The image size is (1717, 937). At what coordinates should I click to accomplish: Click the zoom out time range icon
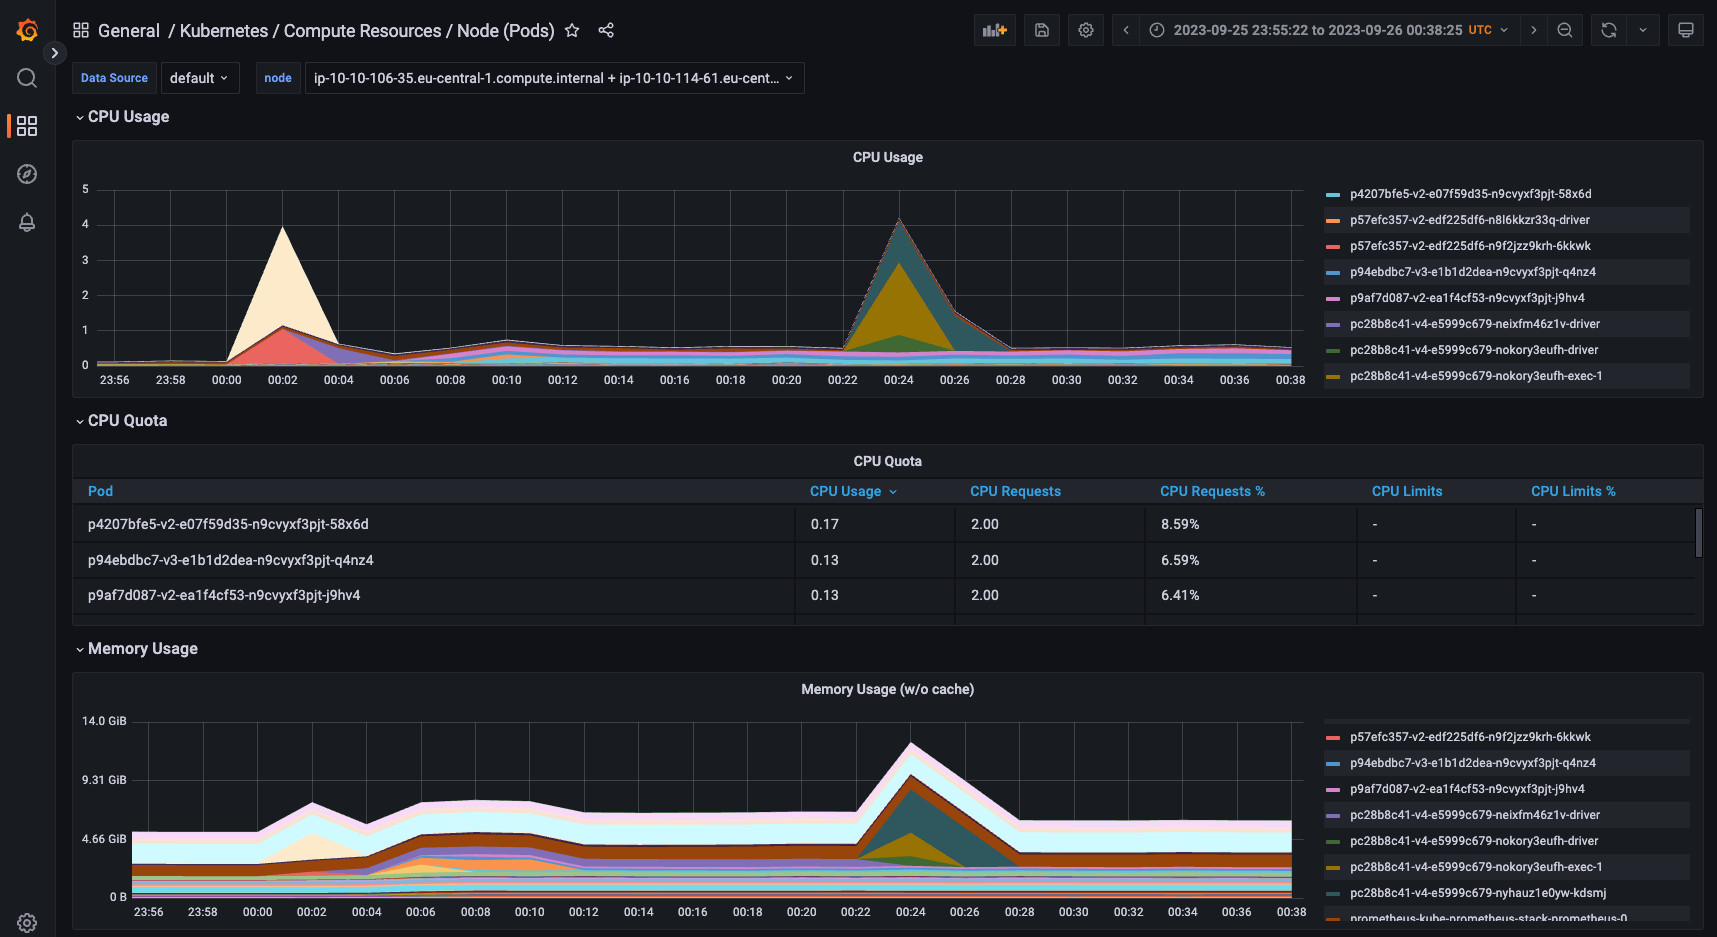(x=1565, y=30)
